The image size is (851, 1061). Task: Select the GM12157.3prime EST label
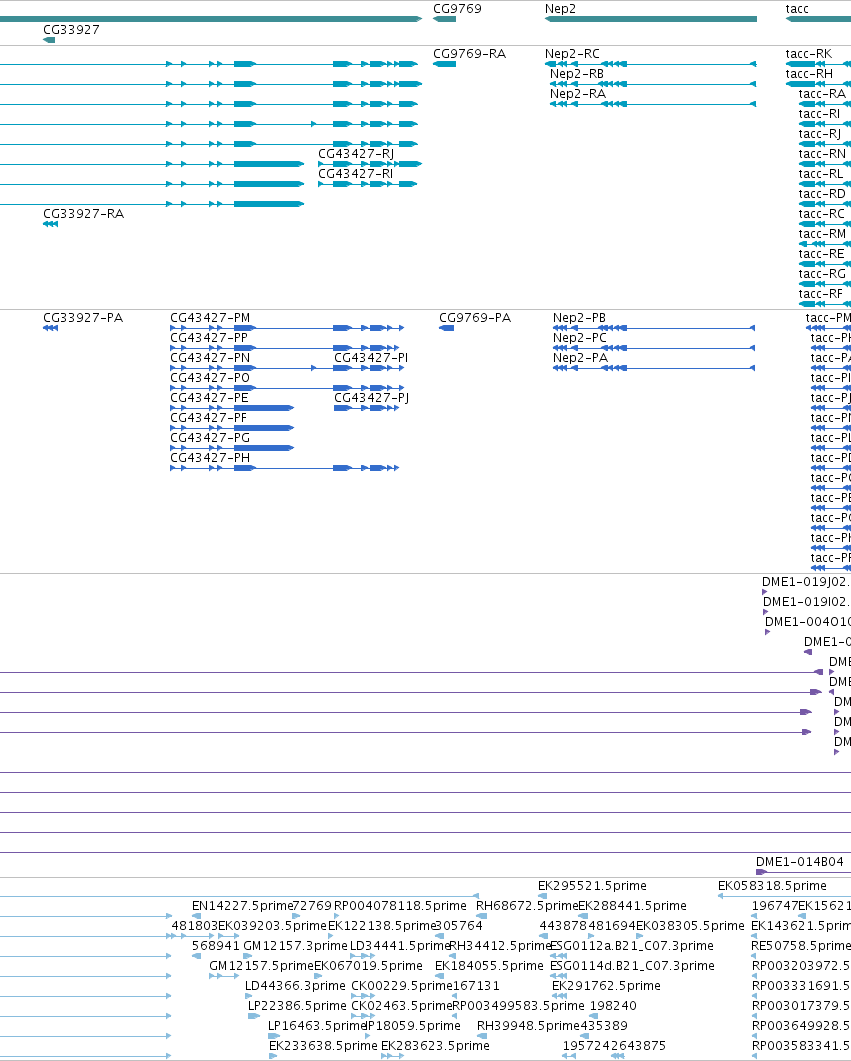coord(296,945)
